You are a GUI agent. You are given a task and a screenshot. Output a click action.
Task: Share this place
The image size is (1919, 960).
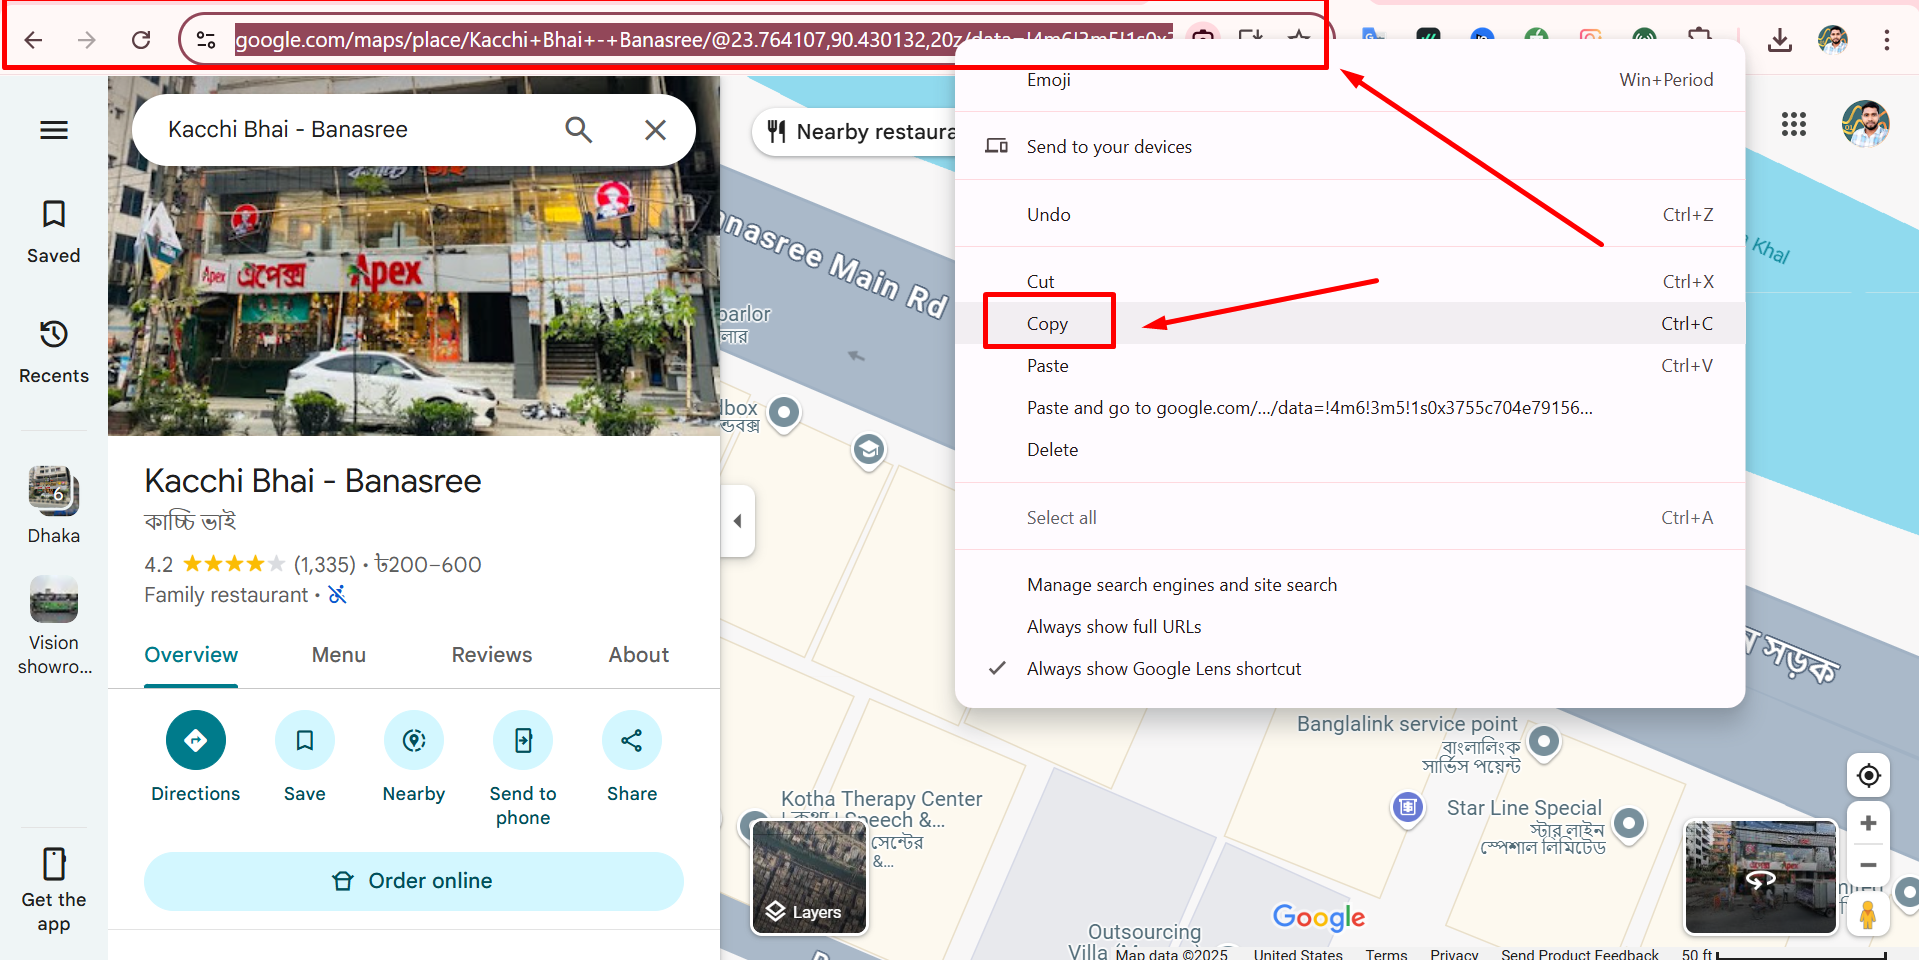632,757
